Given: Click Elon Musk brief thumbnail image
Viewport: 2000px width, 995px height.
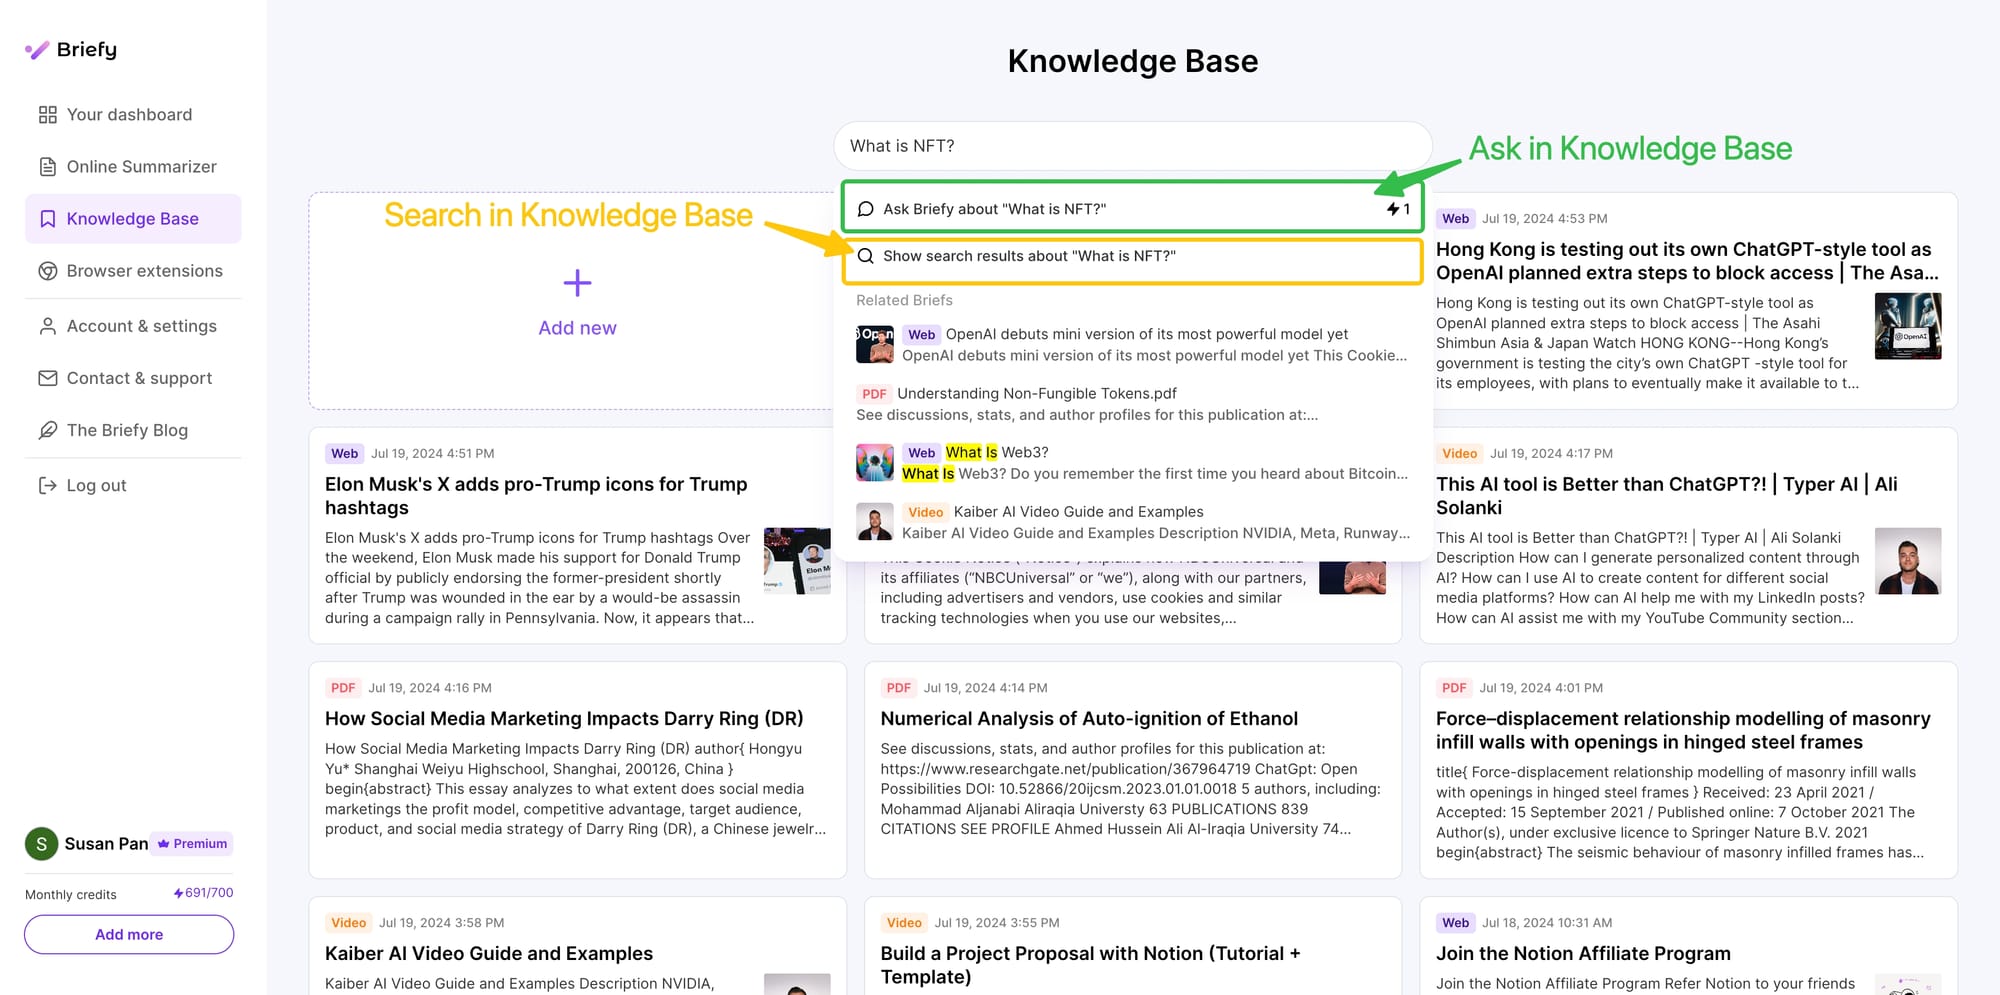Looking at the screenshot, I should click(x=797, y=561).
